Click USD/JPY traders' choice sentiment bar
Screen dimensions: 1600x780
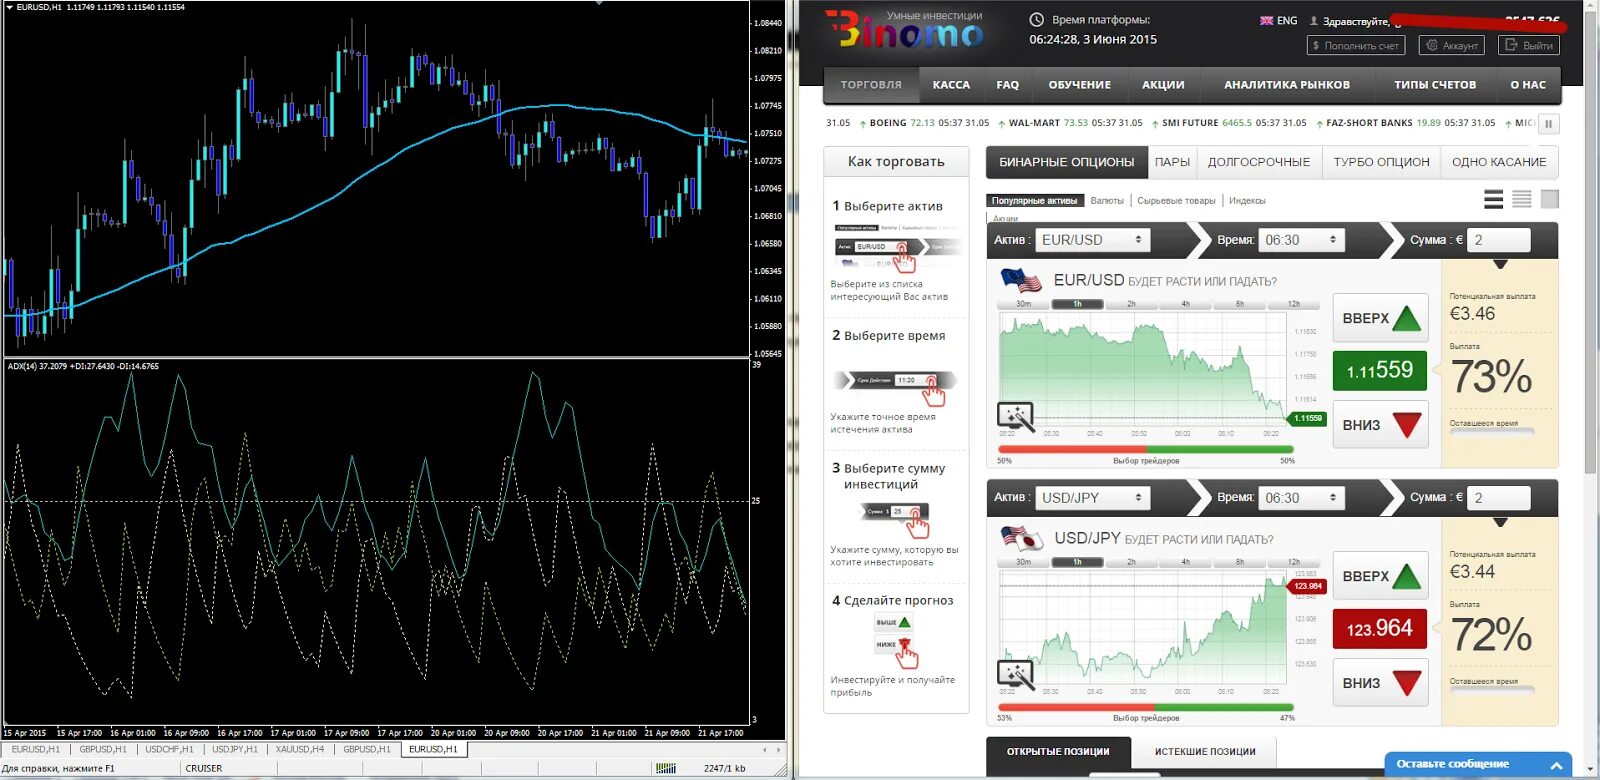[1146, 707]
